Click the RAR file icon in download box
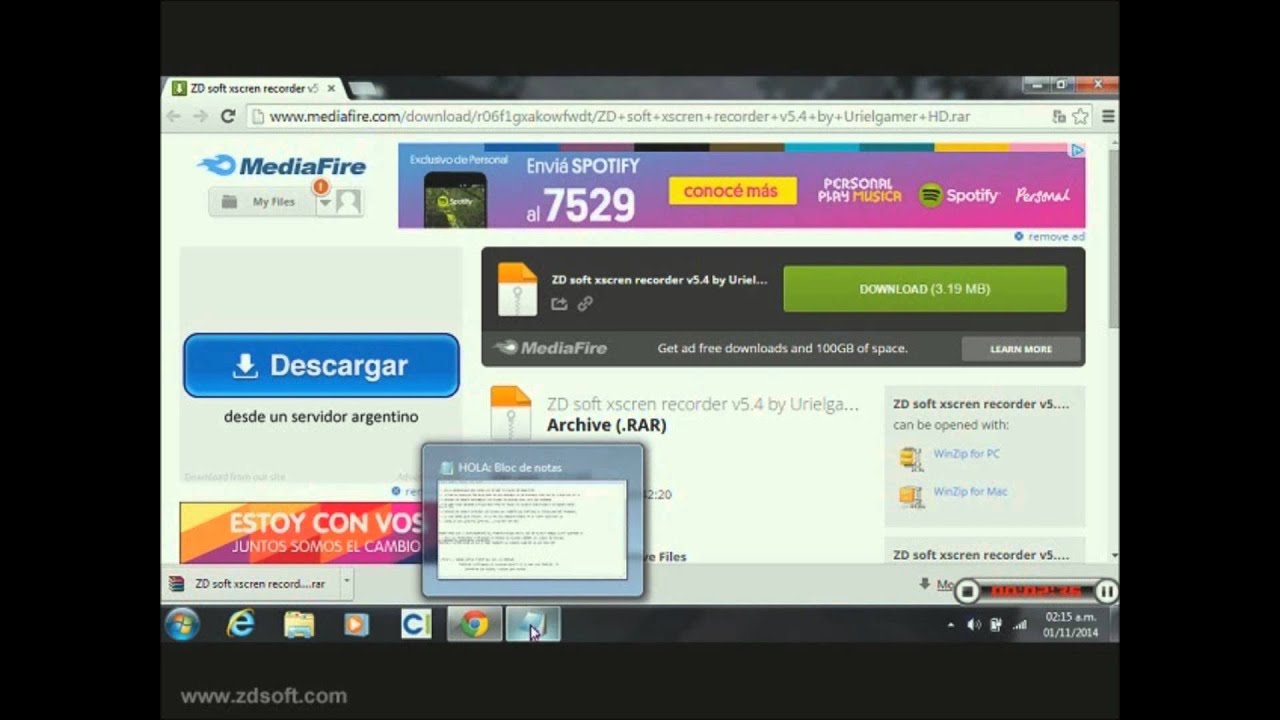 coord(517,289)
